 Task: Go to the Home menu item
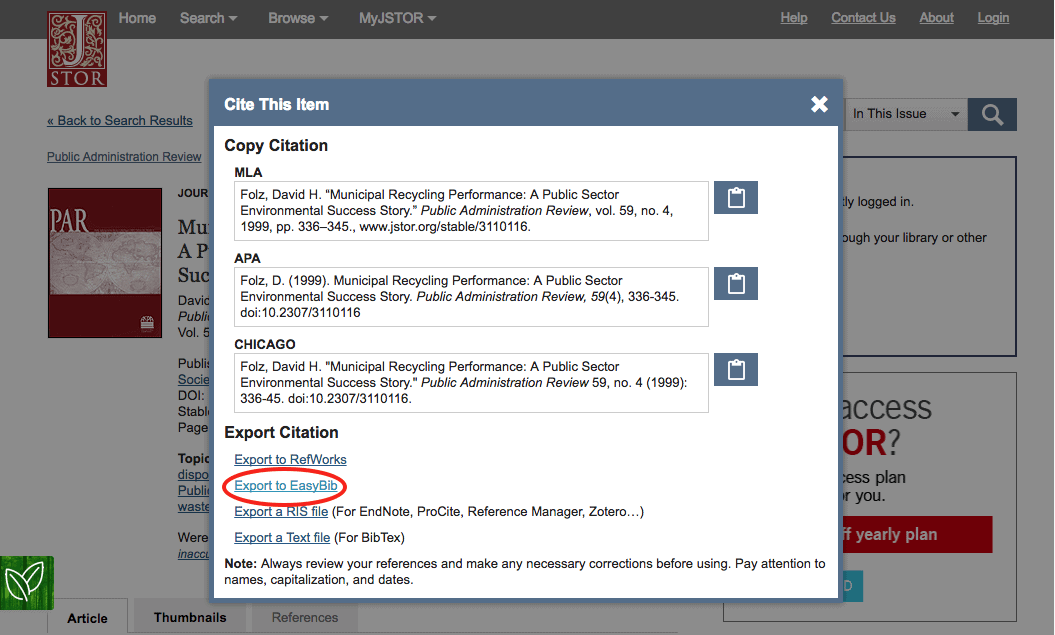click(137, 18)
